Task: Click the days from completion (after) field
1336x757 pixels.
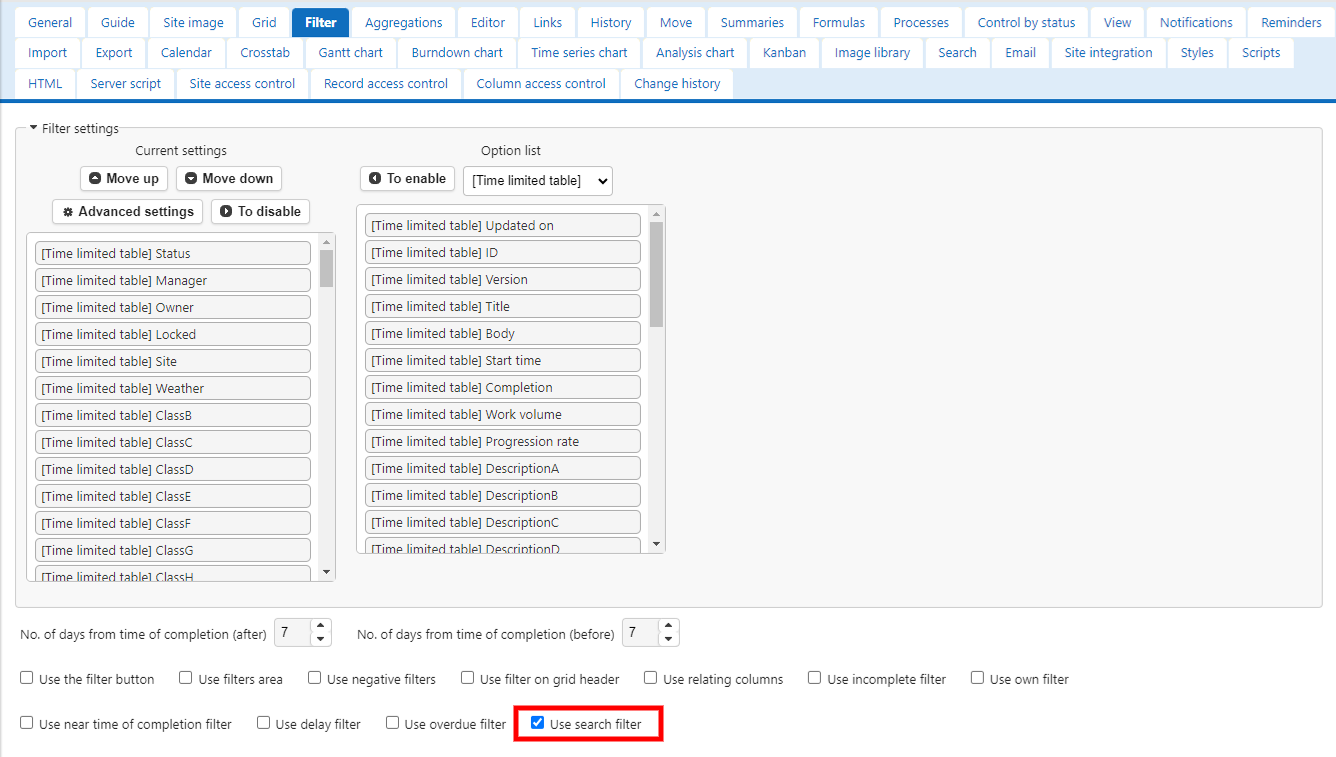Action: coord(293,633)
